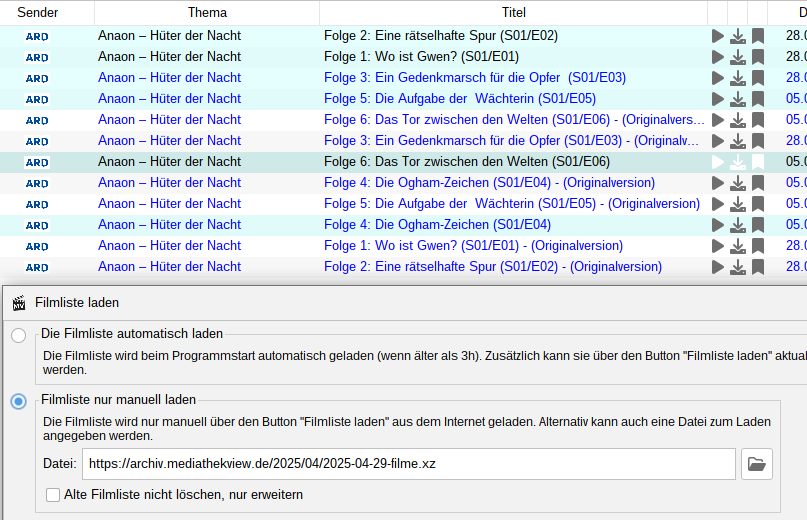Play Folge 6 Originalversion row

[717, 120]
